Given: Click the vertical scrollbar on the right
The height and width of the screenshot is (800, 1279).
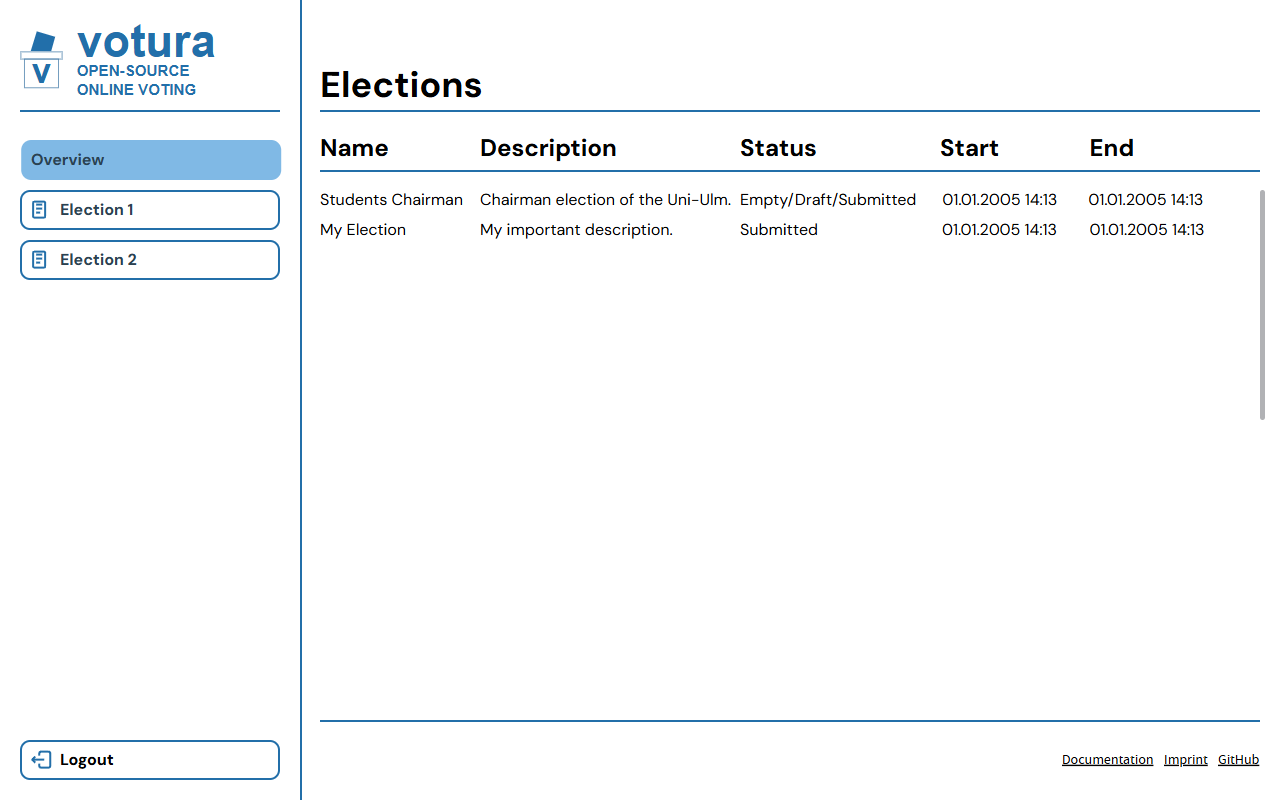Looking at the screenshot, I should tap(1262, 305).
